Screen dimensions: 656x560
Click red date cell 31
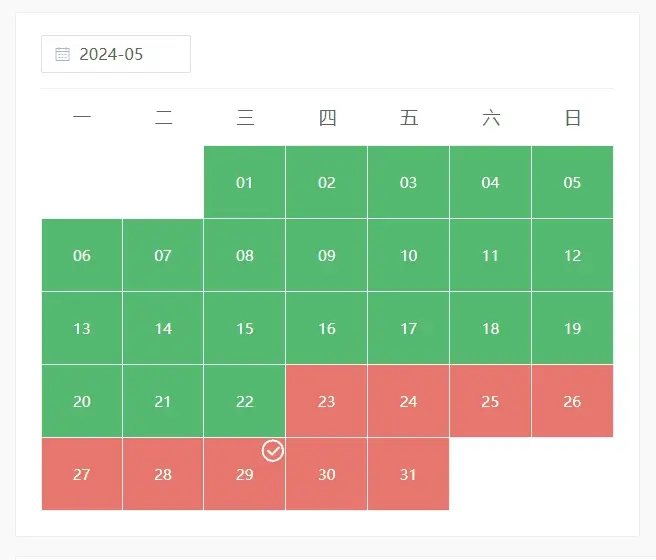click(408, 474)
